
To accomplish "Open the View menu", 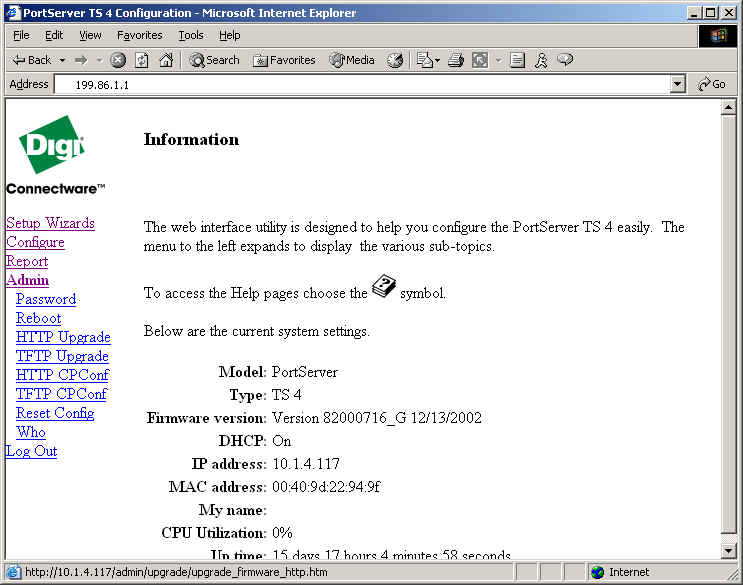I will 91,35.
